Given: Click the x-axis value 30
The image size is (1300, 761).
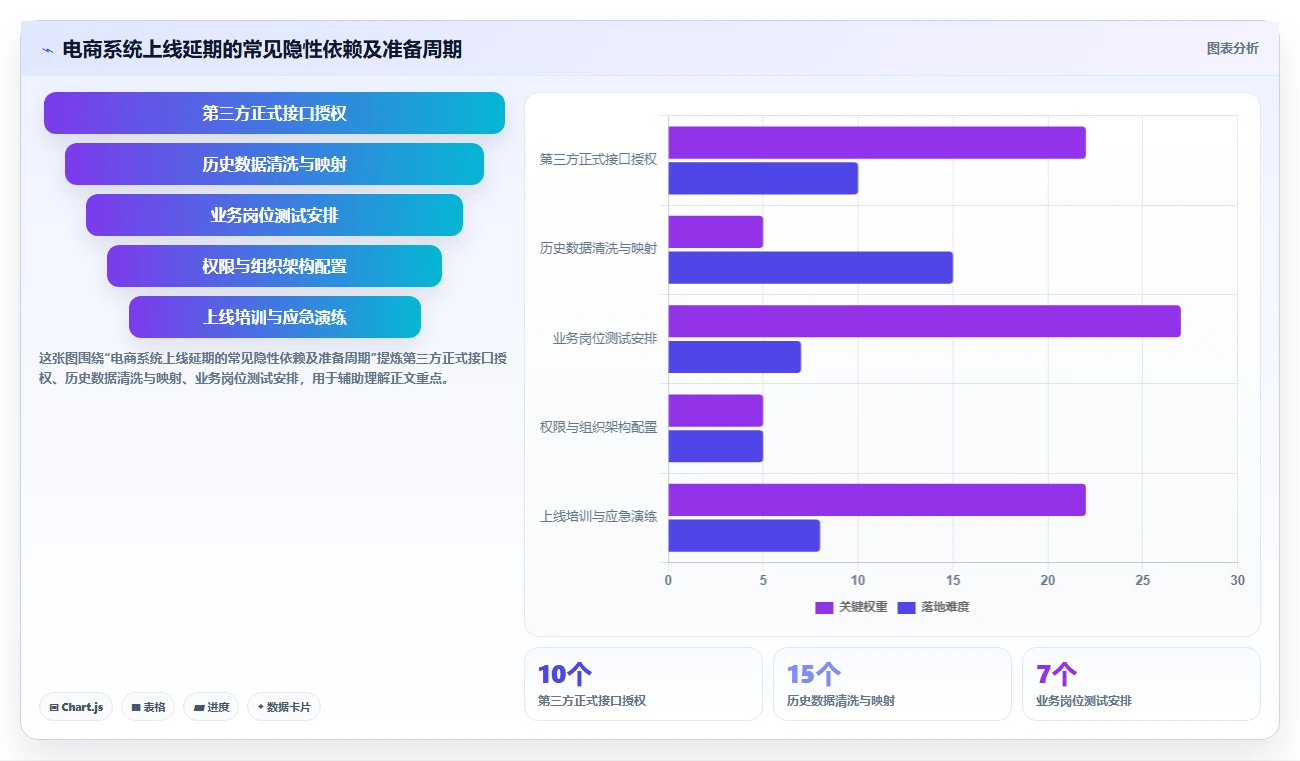Looking at the screenshot, I should (1237, 580).
